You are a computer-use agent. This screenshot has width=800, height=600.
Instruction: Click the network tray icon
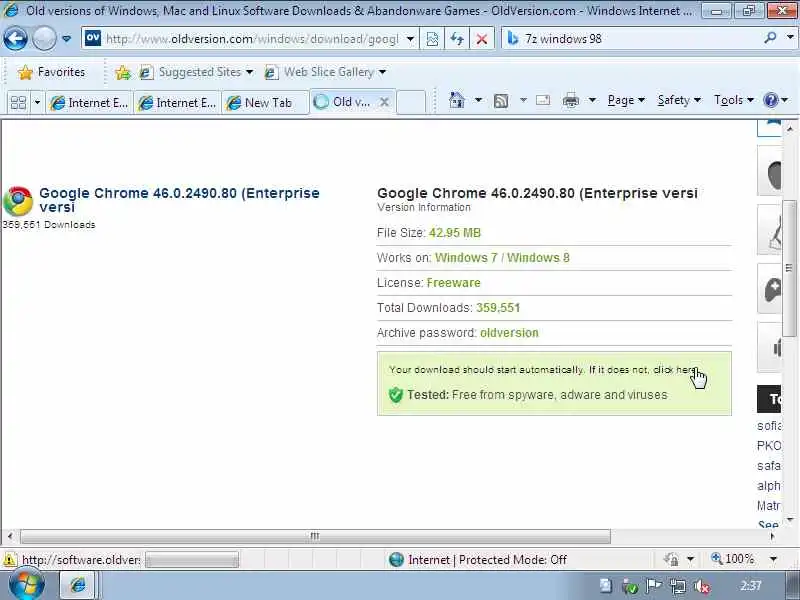[678, 587]
